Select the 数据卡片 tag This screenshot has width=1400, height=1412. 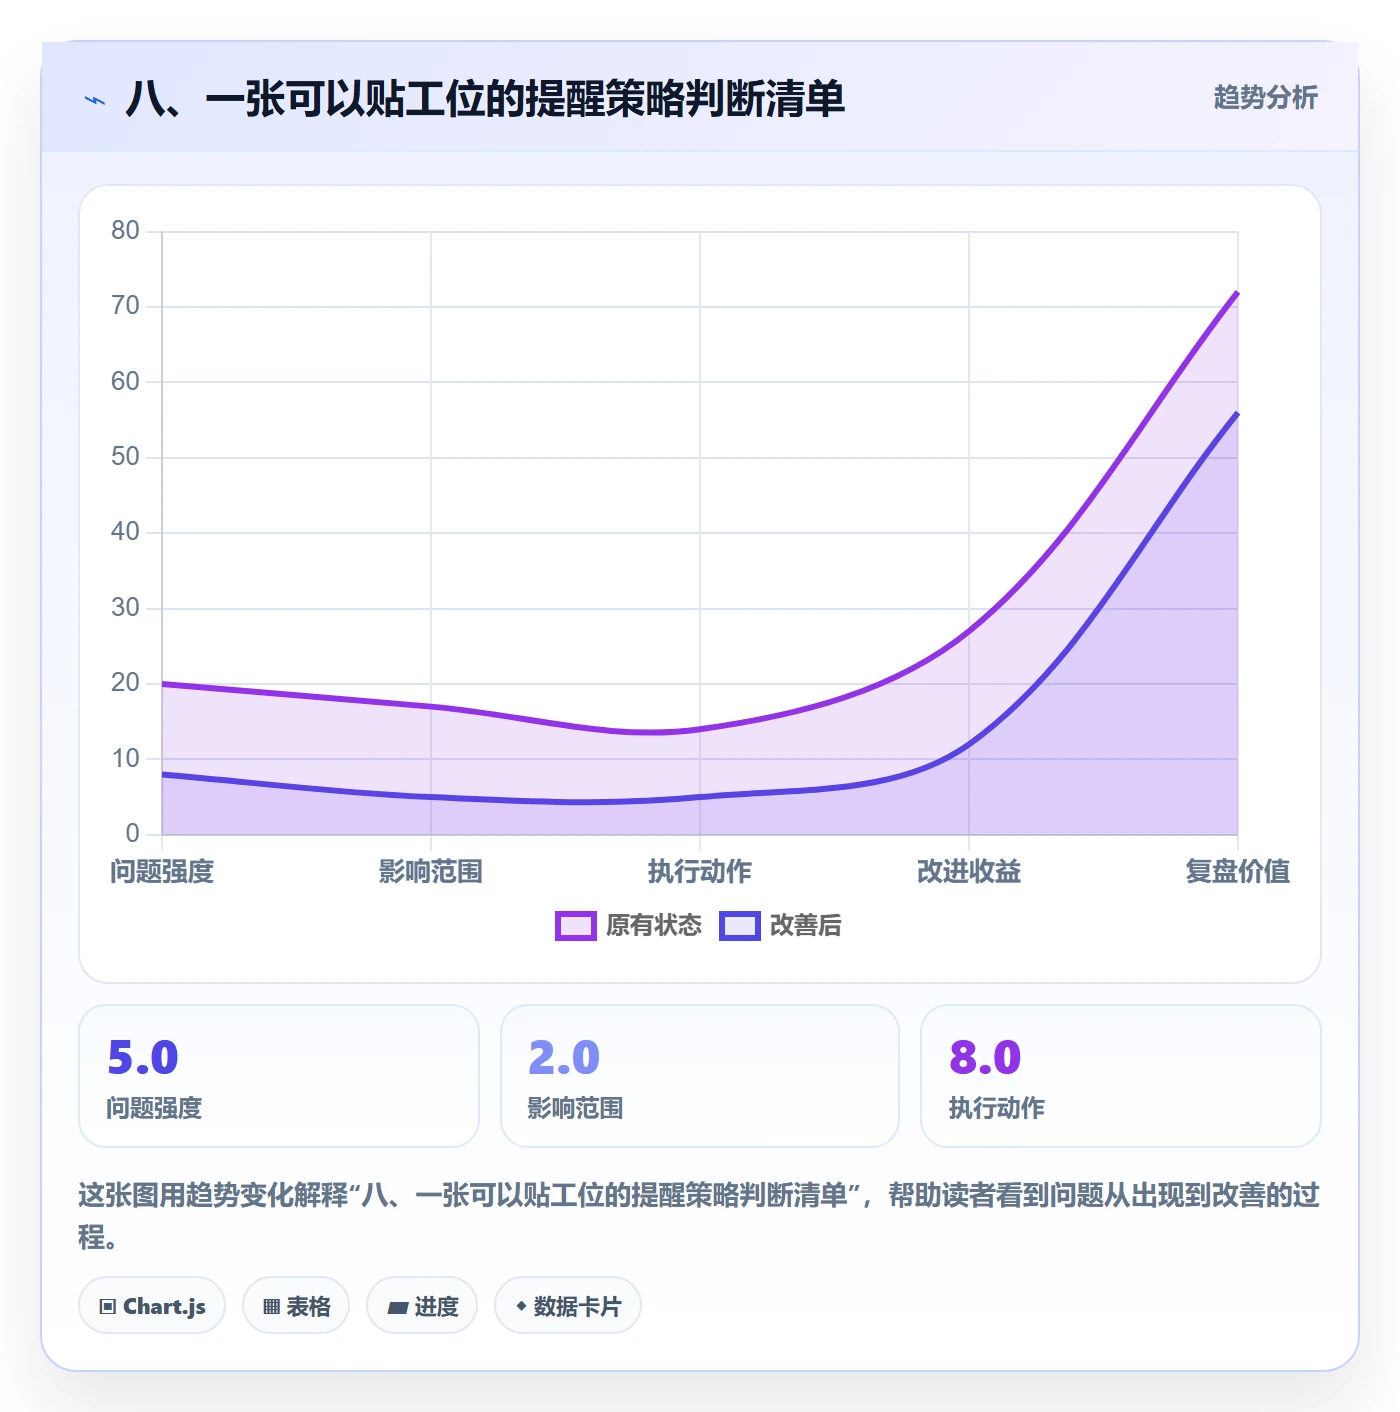(568, 1306)
